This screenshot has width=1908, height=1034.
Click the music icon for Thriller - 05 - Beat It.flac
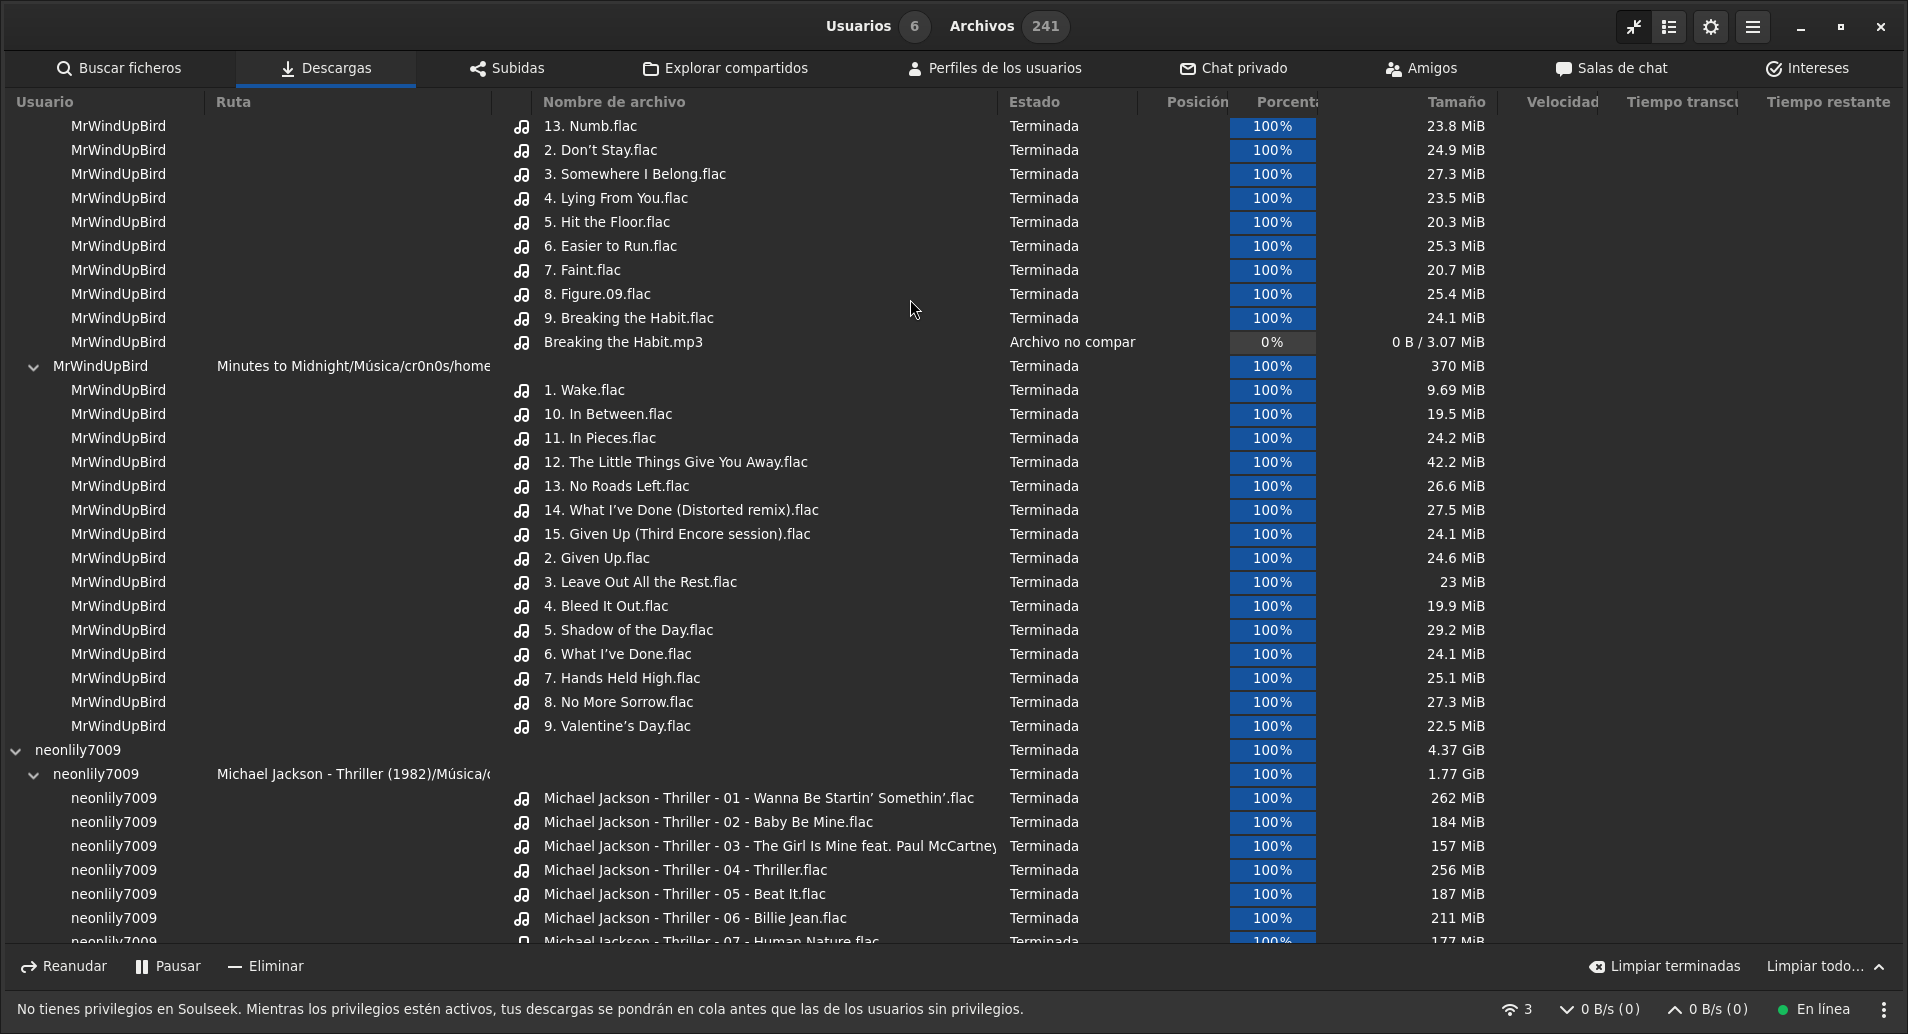point(522,895)
